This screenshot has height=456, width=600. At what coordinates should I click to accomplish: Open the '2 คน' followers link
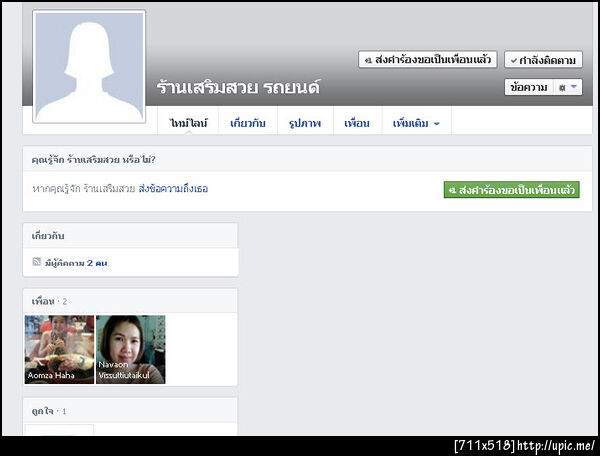tap(97, 263)
